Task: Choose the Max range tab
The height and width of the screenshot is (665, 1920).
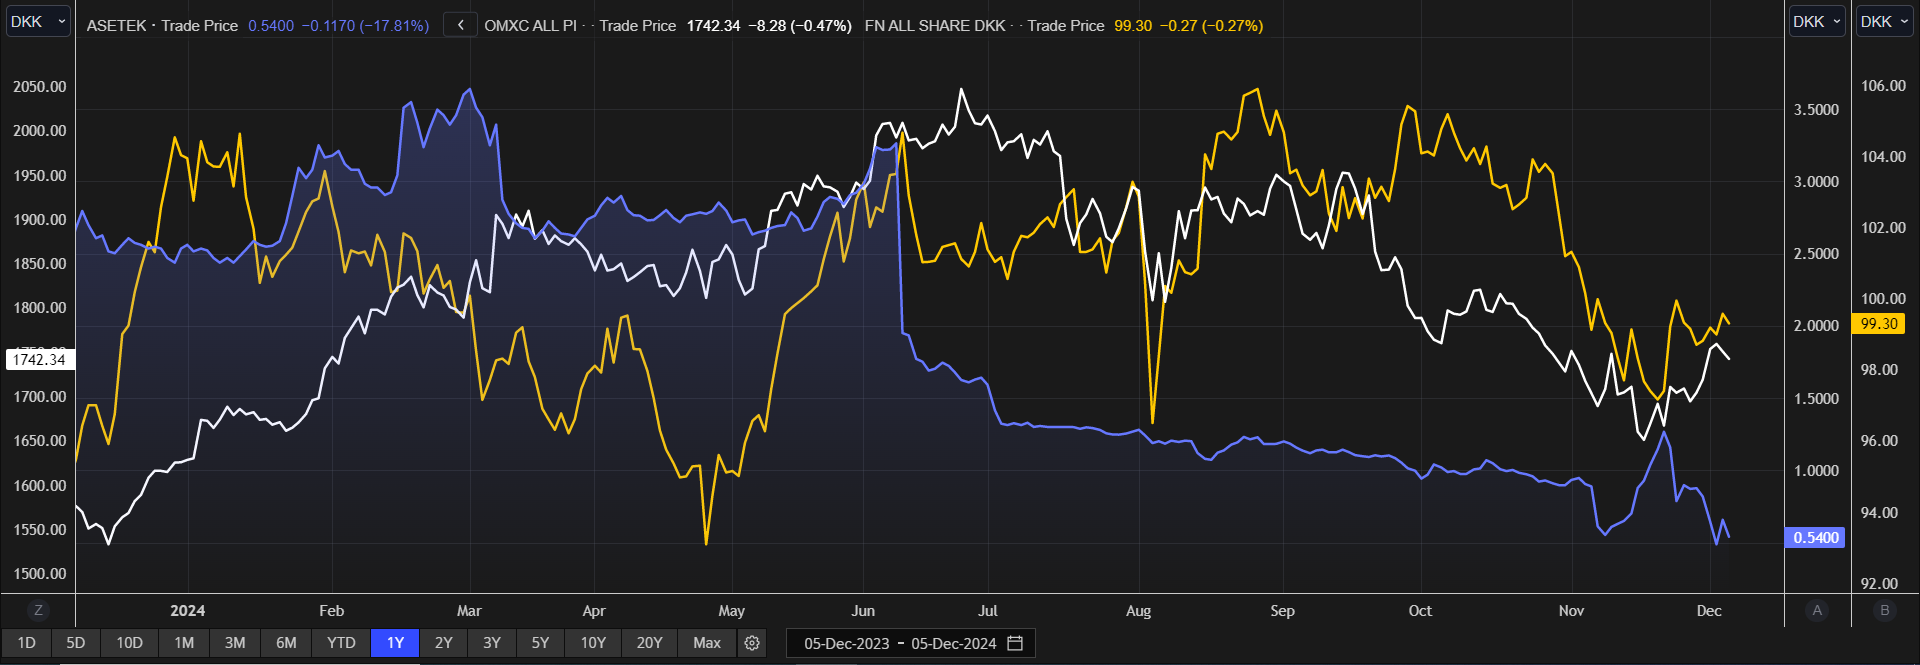Action: (706, 643)
